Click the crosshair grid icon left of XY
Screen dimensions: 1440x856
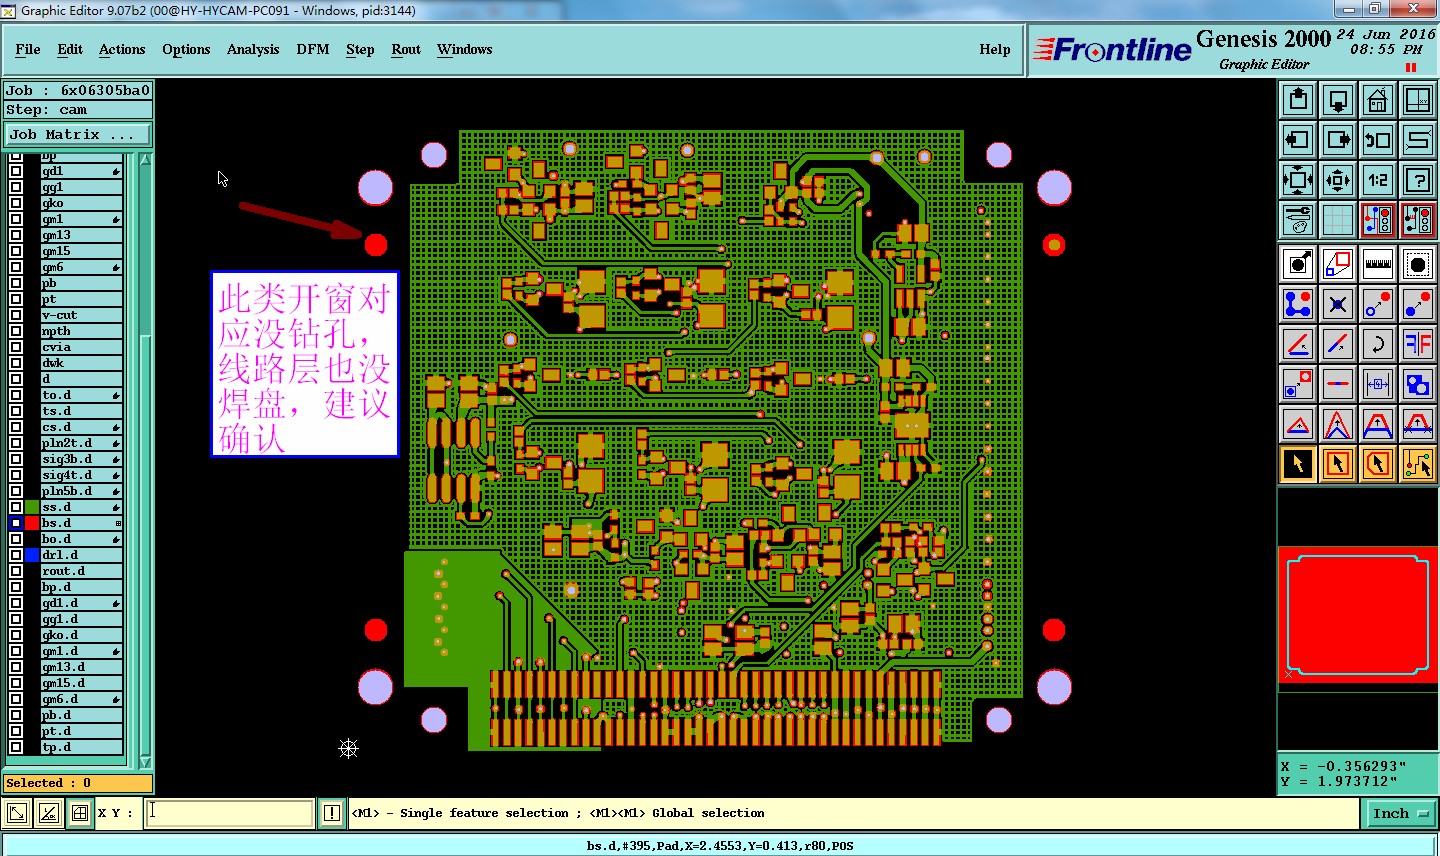(80, 813)
